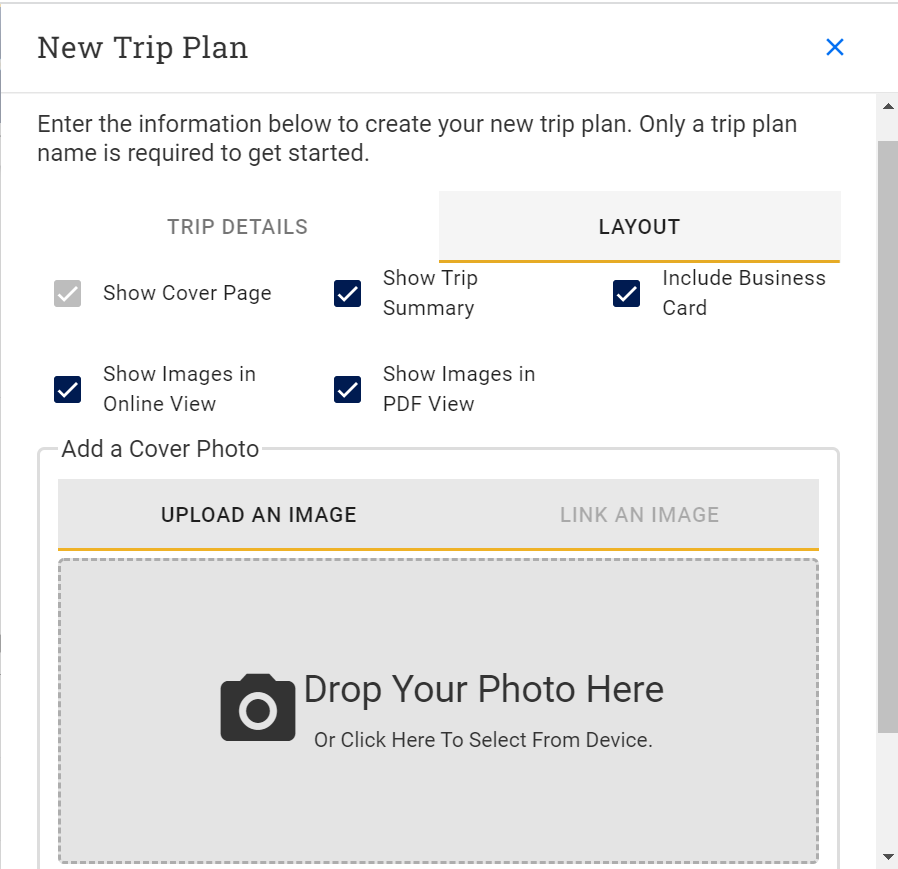The width and height of the screenshot is (898, 869).
Task: Disable the Show Images in Online View checkbox
Action: 68,389
